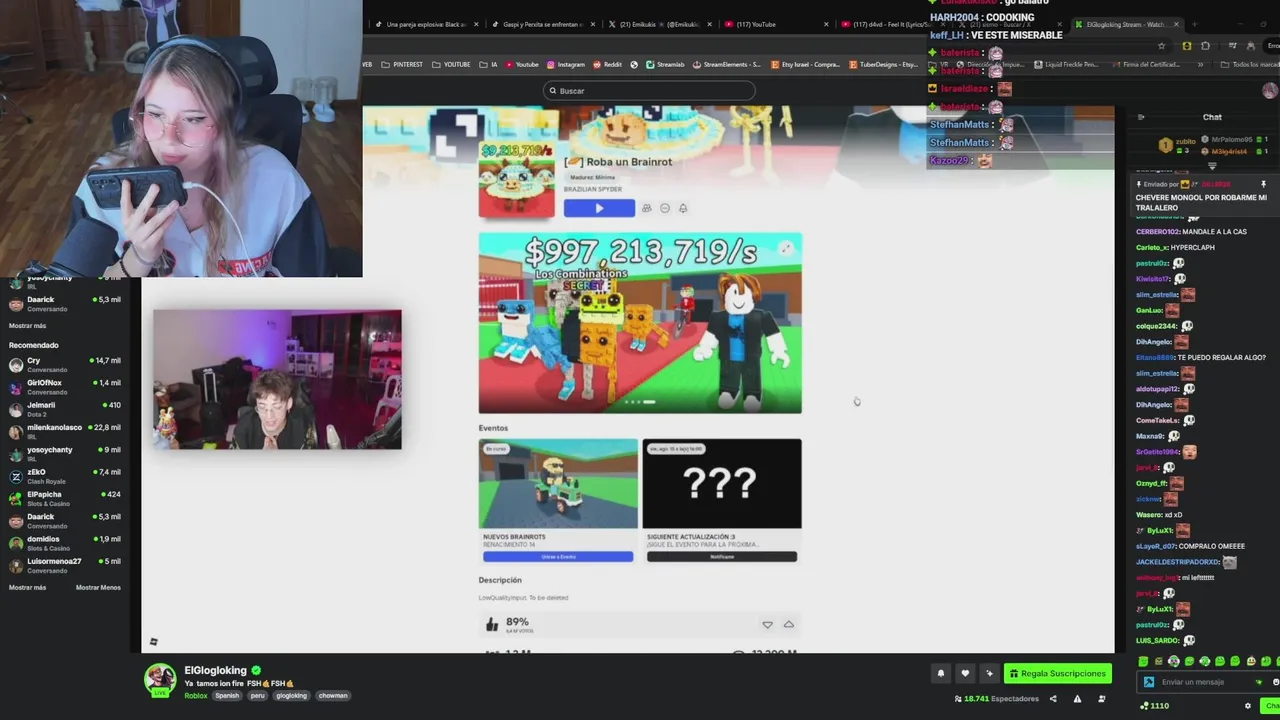Screen dimensions: 1280x720
Task: Toggle follow with the heart button
Action: [x=965, y=674]
